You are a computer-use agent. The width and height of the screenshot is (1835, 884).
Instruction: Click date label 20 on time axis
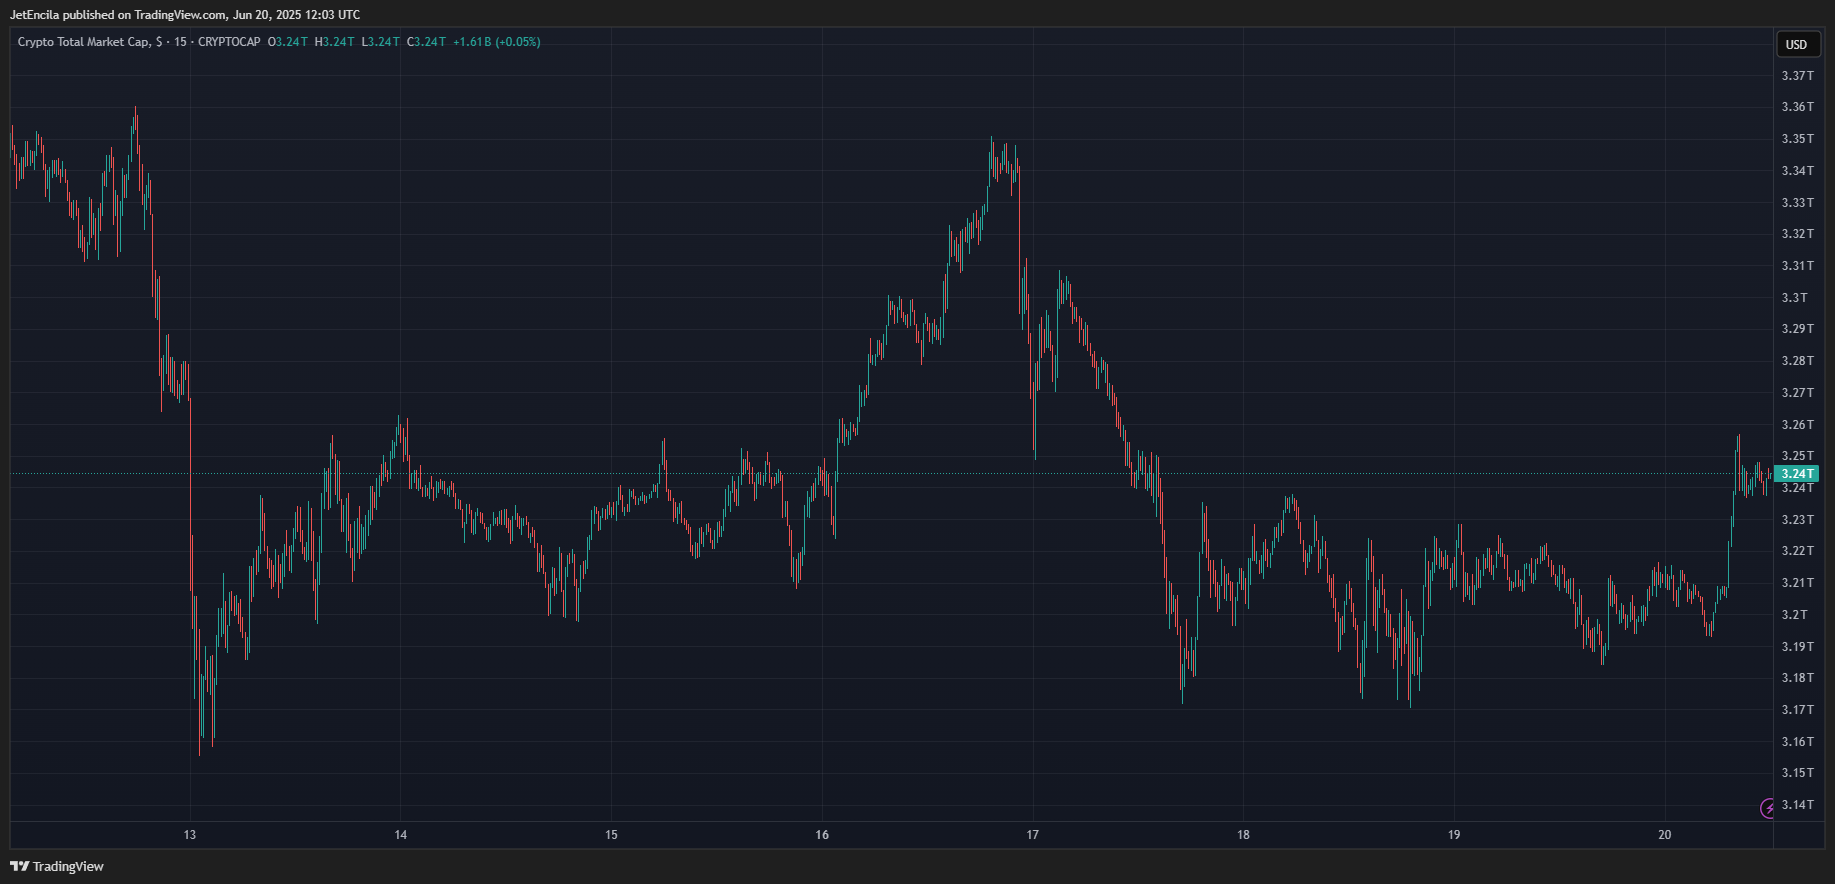1664,835
